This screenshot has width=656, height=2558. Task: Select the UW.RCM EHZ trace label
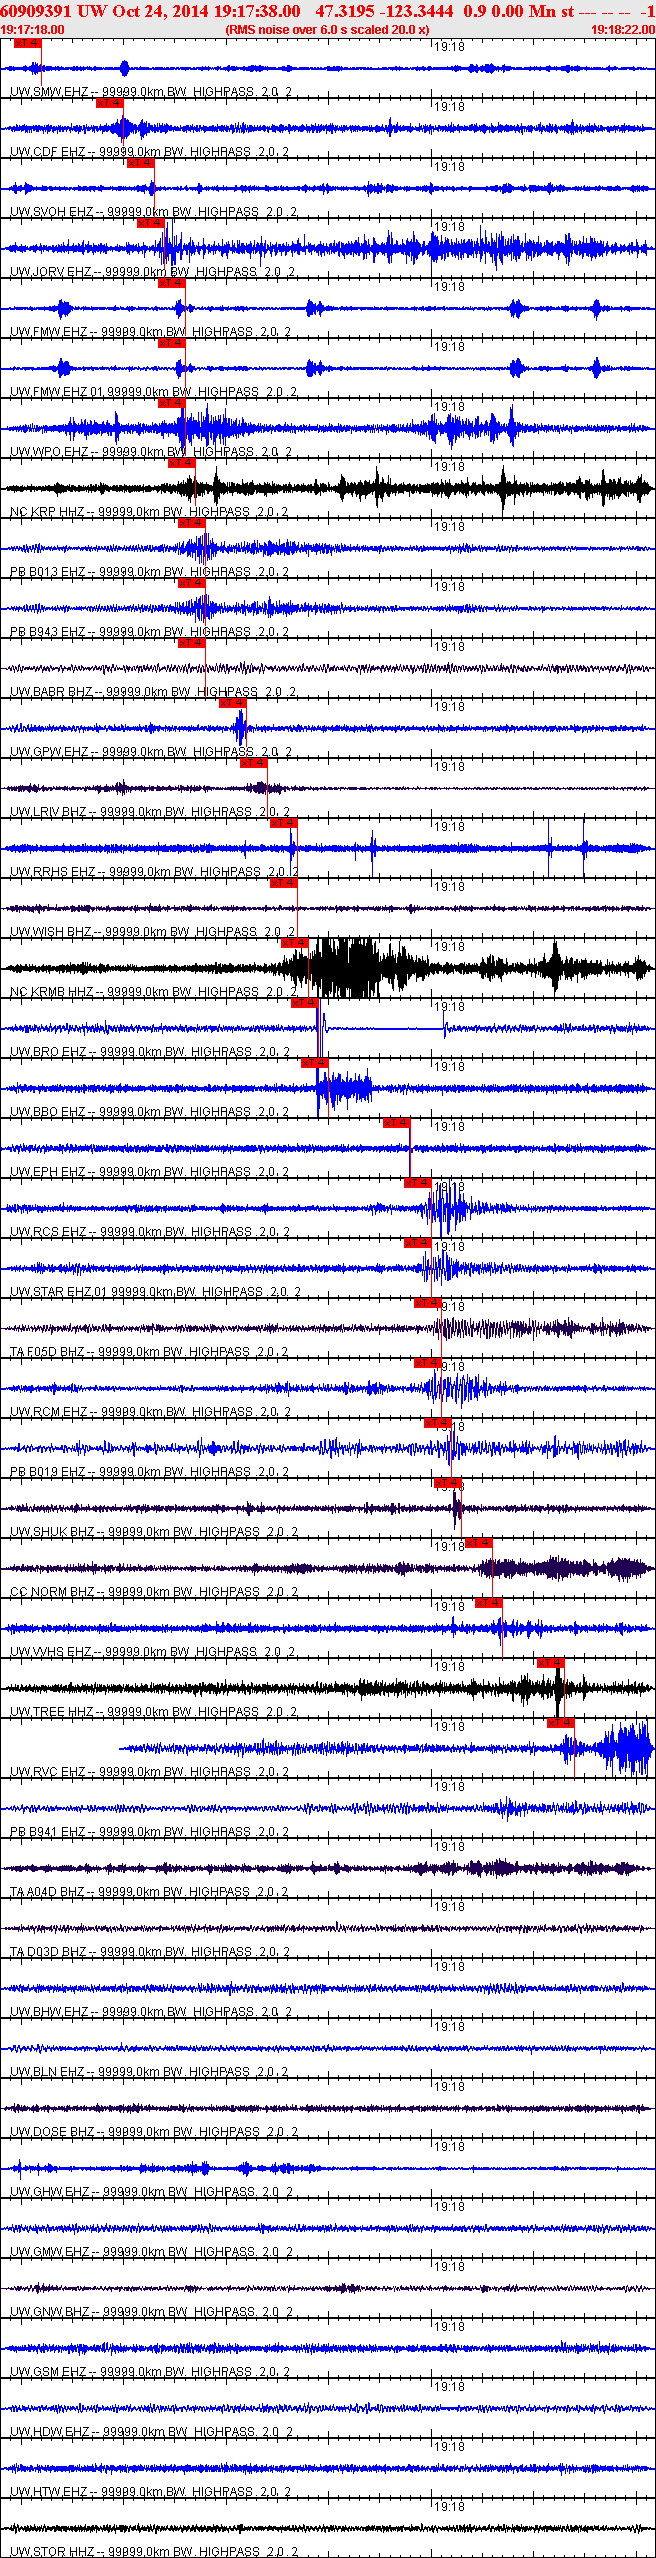click(151, 1412)
